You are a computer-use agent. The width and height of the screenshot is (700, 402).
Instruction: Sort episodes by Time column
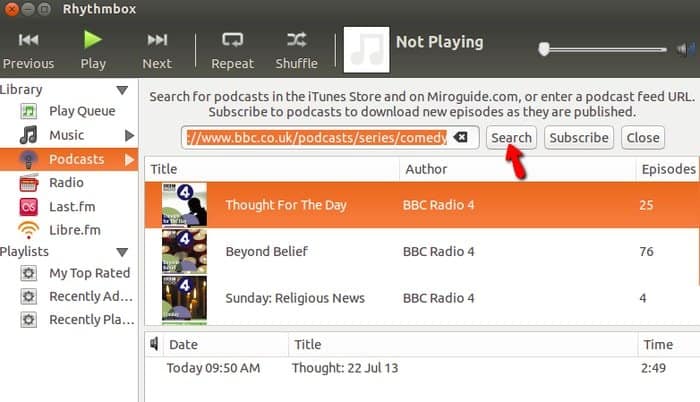coord(668,344)
